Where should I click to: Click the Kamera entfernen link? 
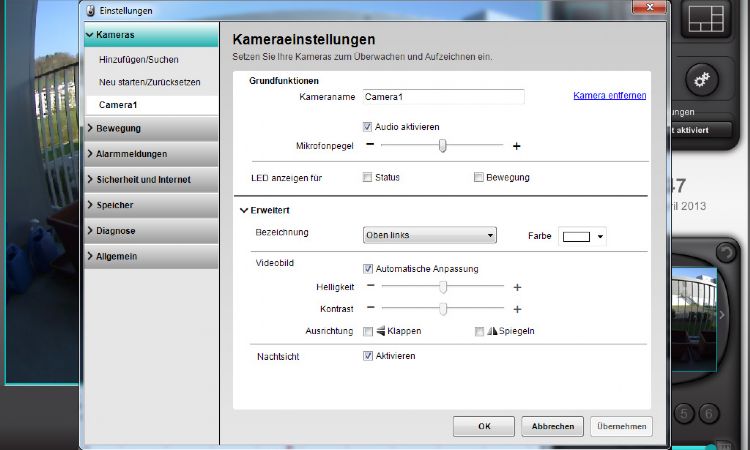click(609, 96)
